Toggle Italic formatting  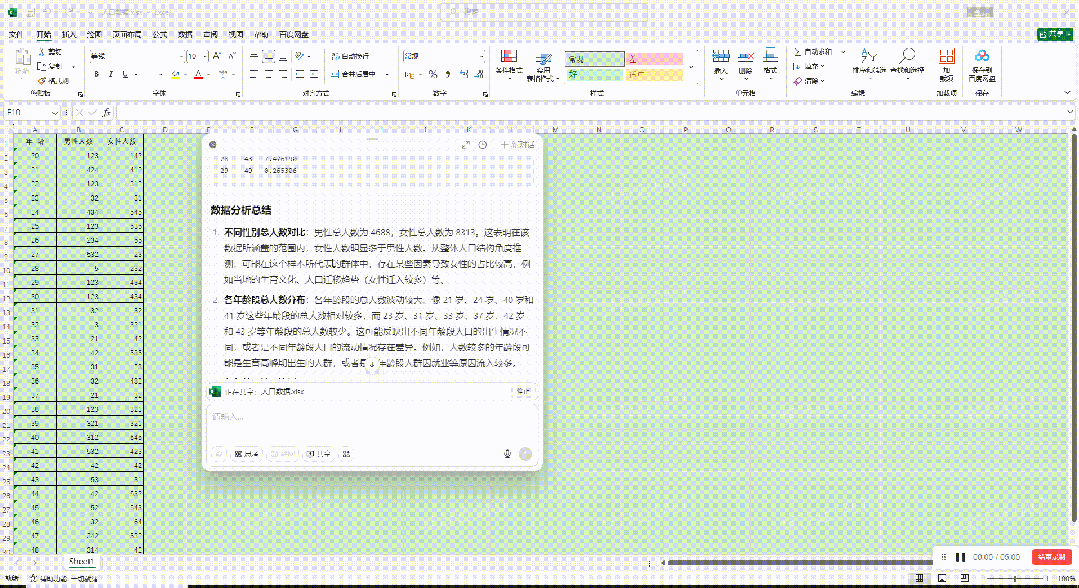[x=111, y=74]
